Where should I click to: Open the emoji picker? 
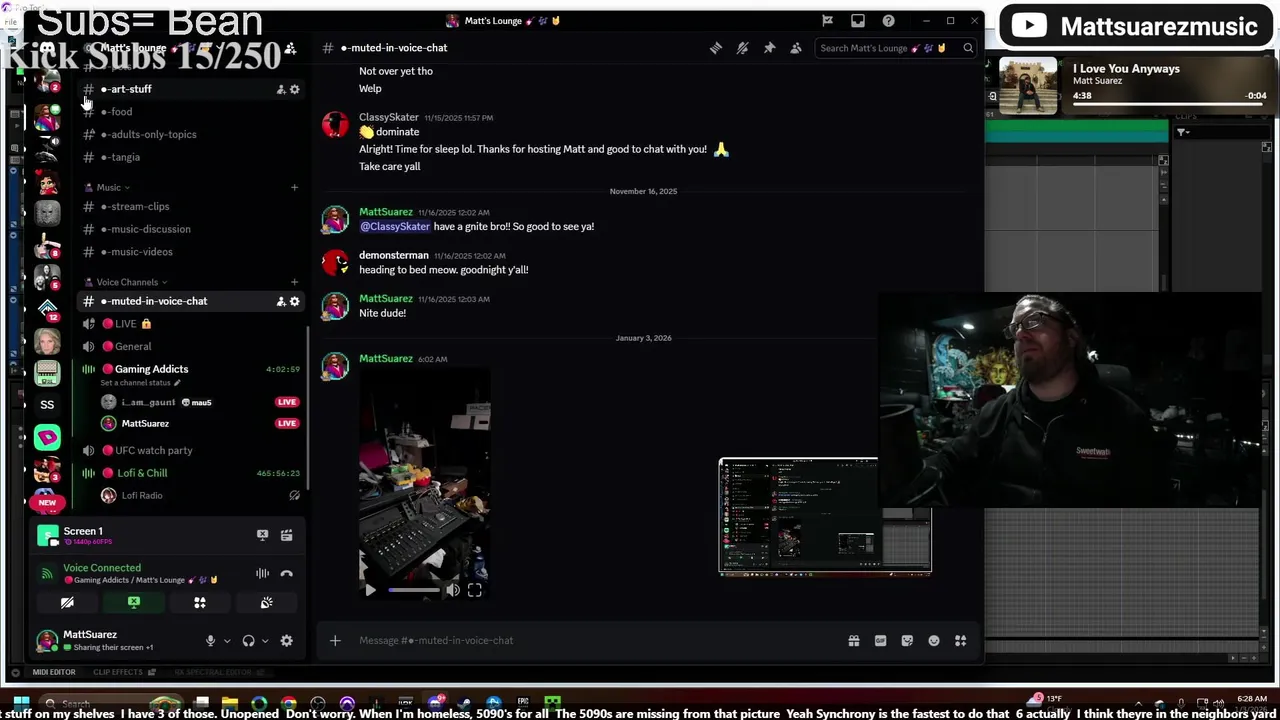(x=934, y=641)
